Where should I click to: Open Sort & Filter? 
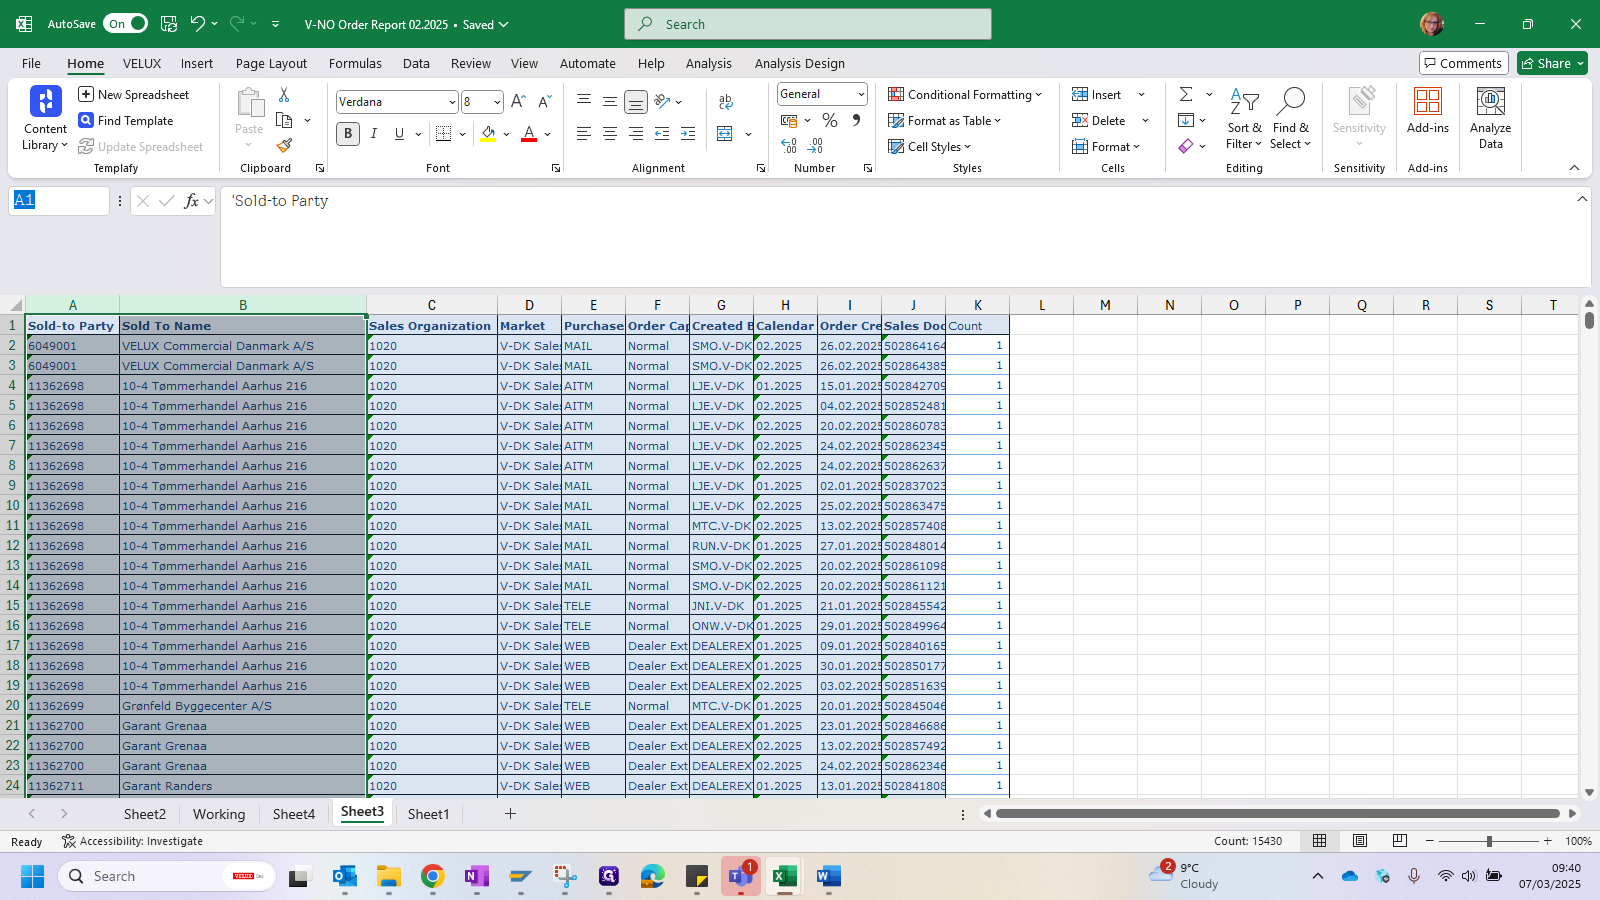(x=1244, y=118)
